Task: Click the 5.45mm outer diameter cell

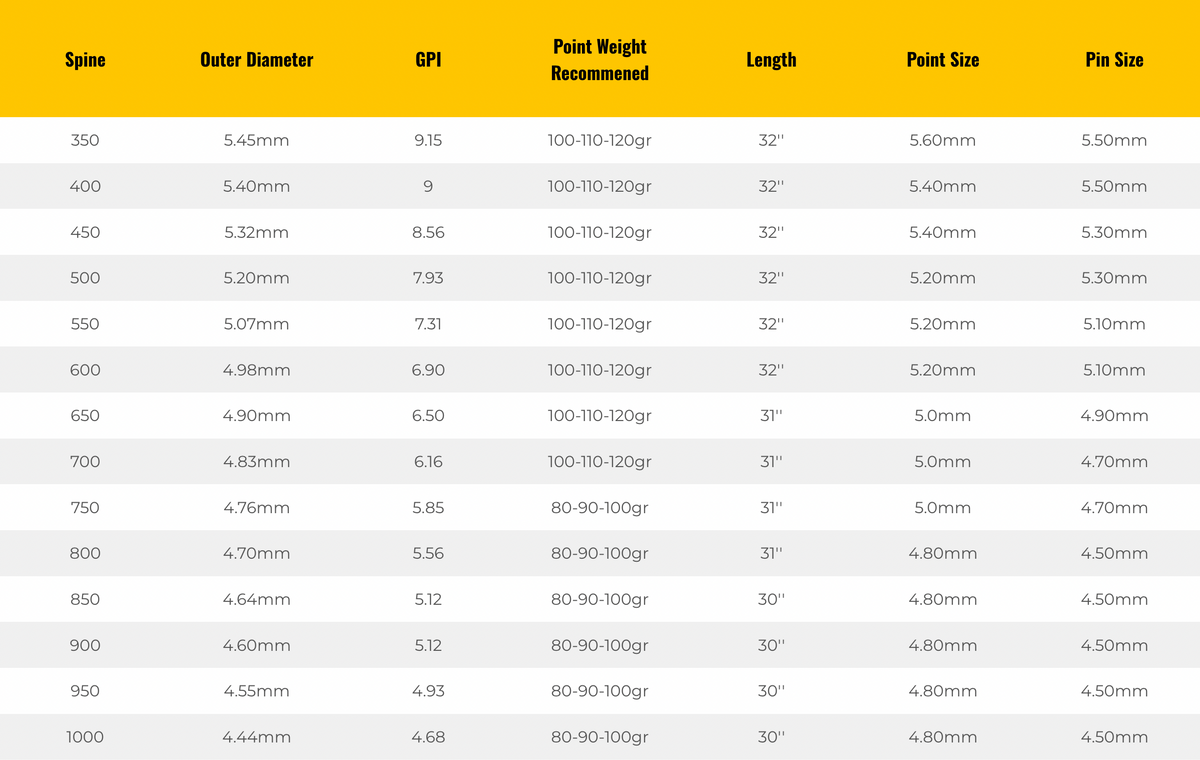Action: click(257, 141)
